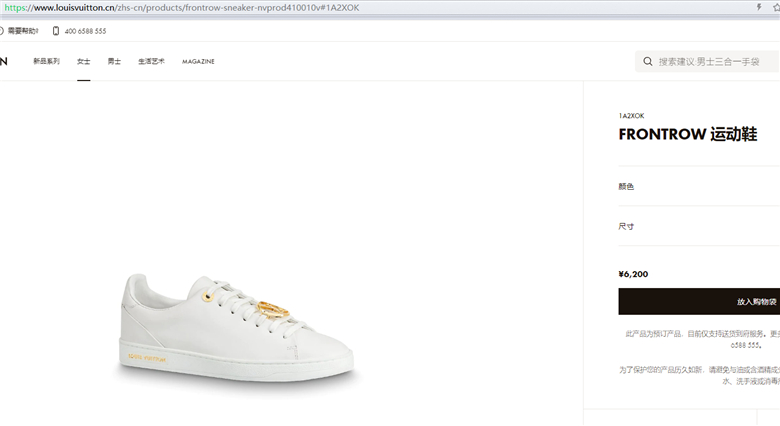
Task: Expand the 尺寸 size option row
Action: click(x=699, y=226)
